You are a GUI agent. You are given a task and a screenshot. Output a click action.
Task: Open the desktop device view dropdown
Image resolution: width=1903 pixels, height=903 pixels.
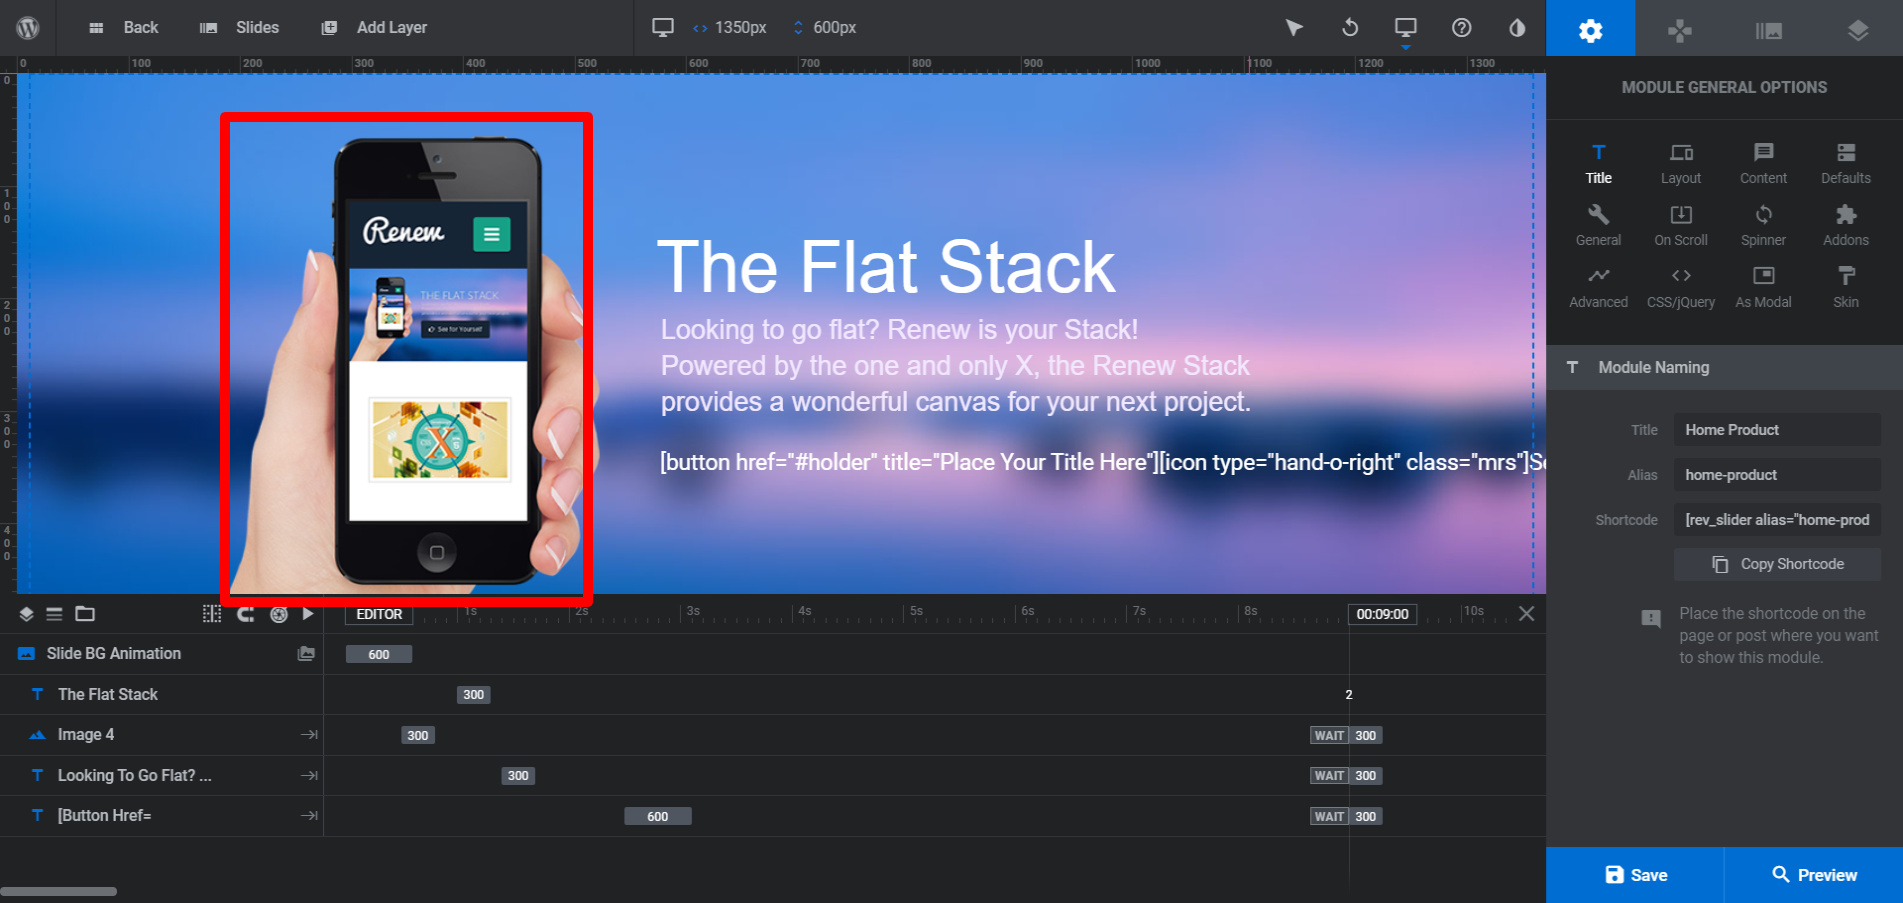coord(1405,30)
